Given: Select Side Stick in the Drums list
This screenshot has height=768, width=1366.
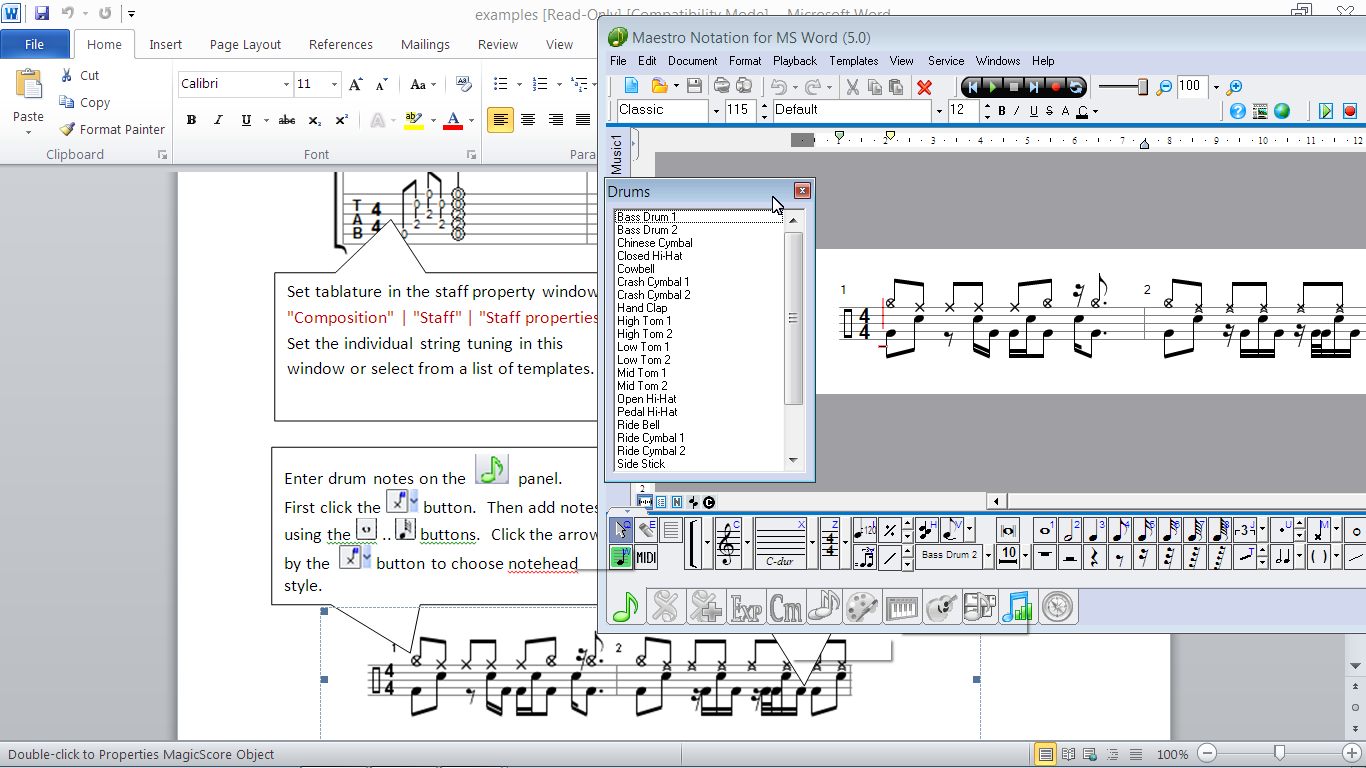Looking at the screenshot, I should [x=699, y=464].
